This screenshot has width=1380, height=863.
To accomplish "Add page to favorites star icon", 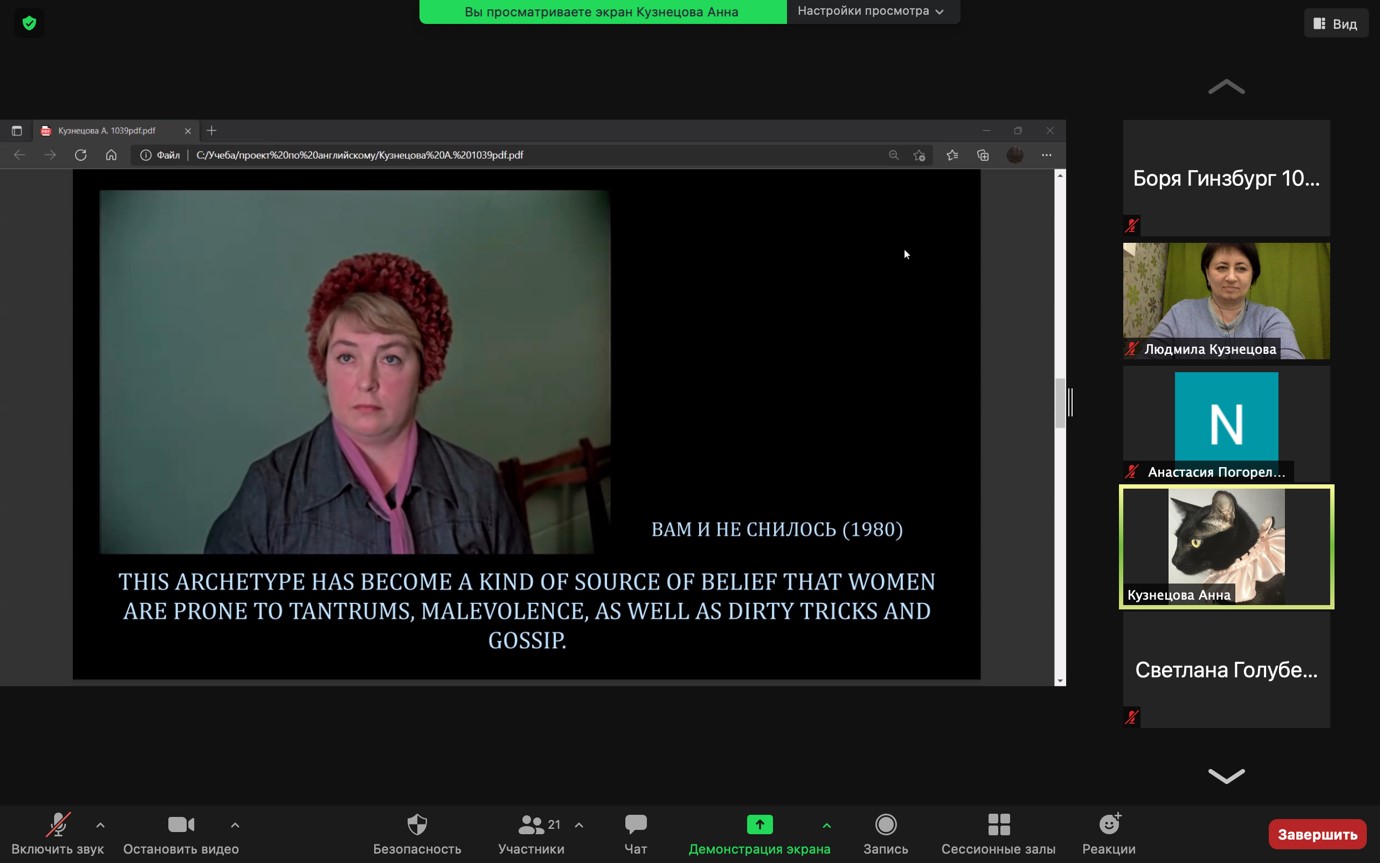I will point(919,155).
